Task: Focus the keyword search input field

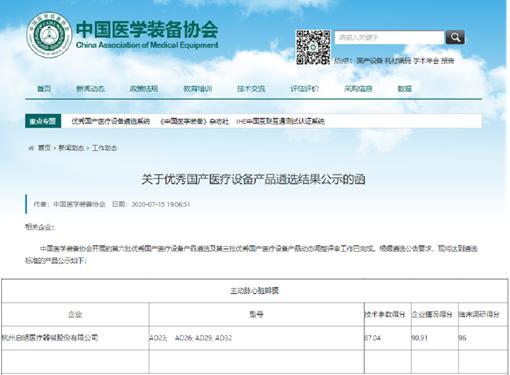Action: [389, 37]
